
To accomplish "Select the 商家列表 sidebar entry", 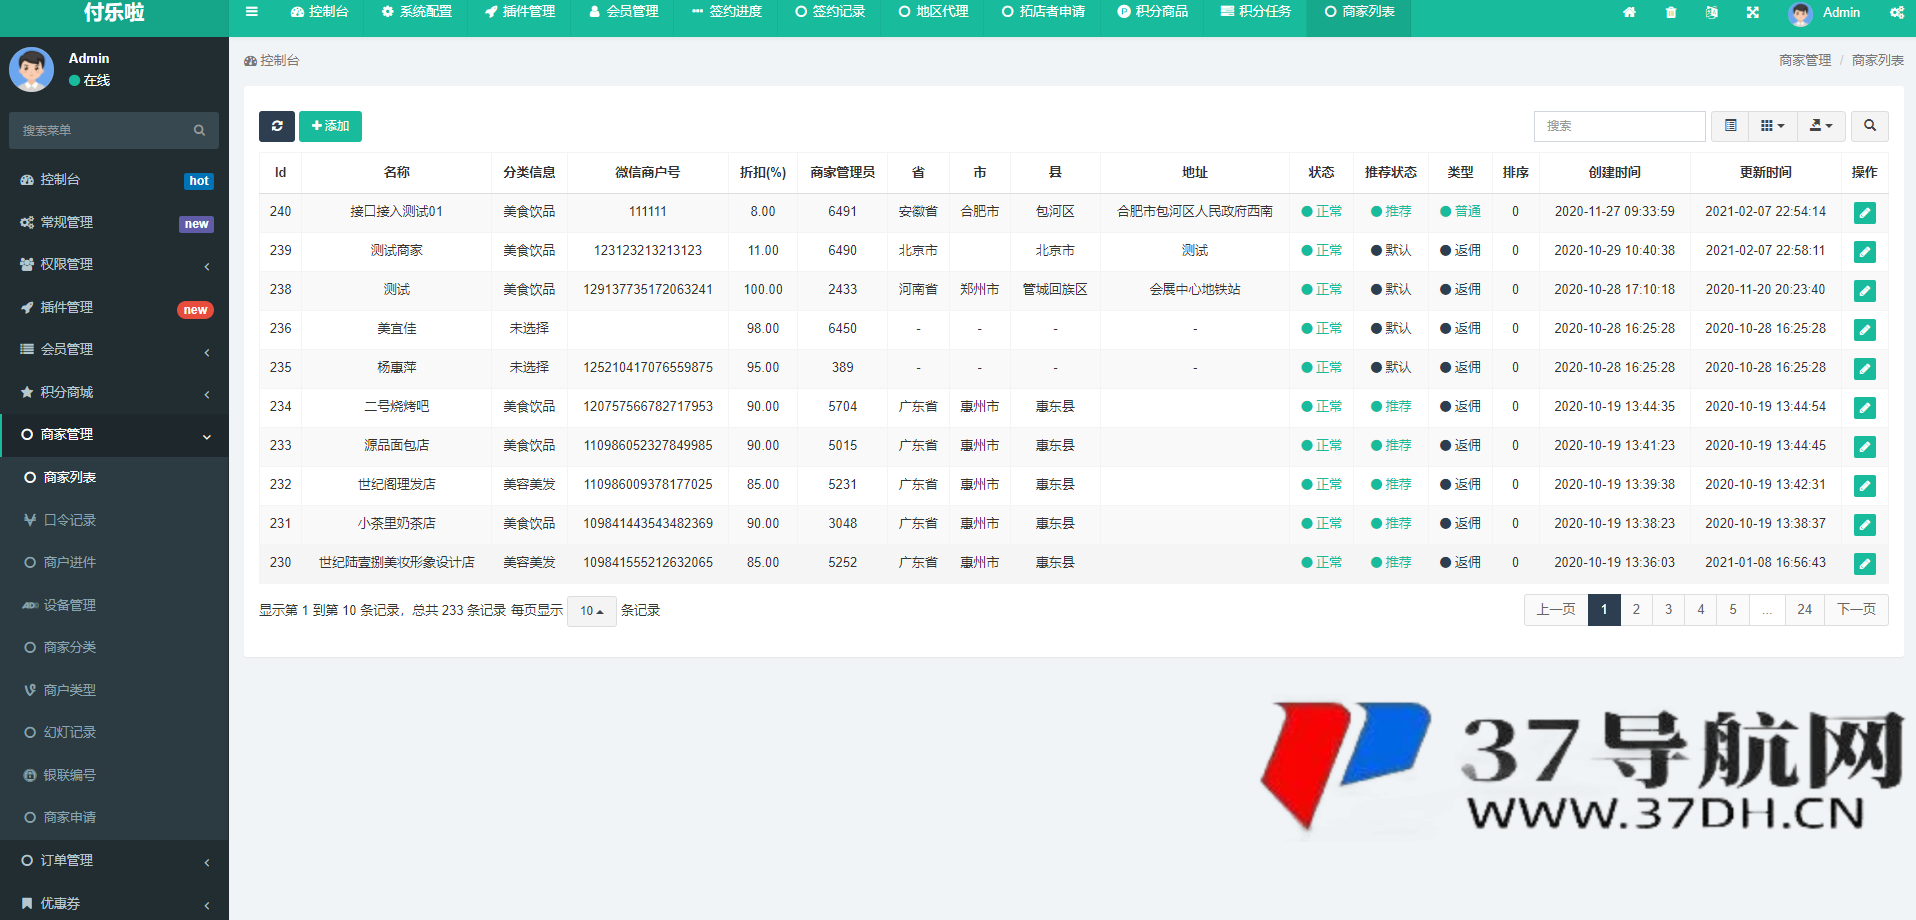I will point(69,477).
